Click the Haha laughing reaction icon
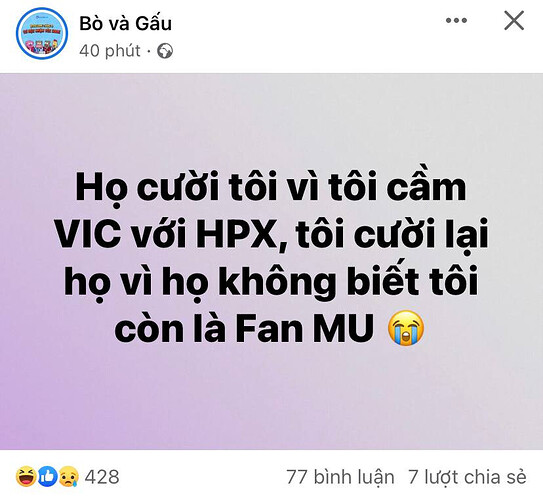The image size is (543, 500). 26,477
